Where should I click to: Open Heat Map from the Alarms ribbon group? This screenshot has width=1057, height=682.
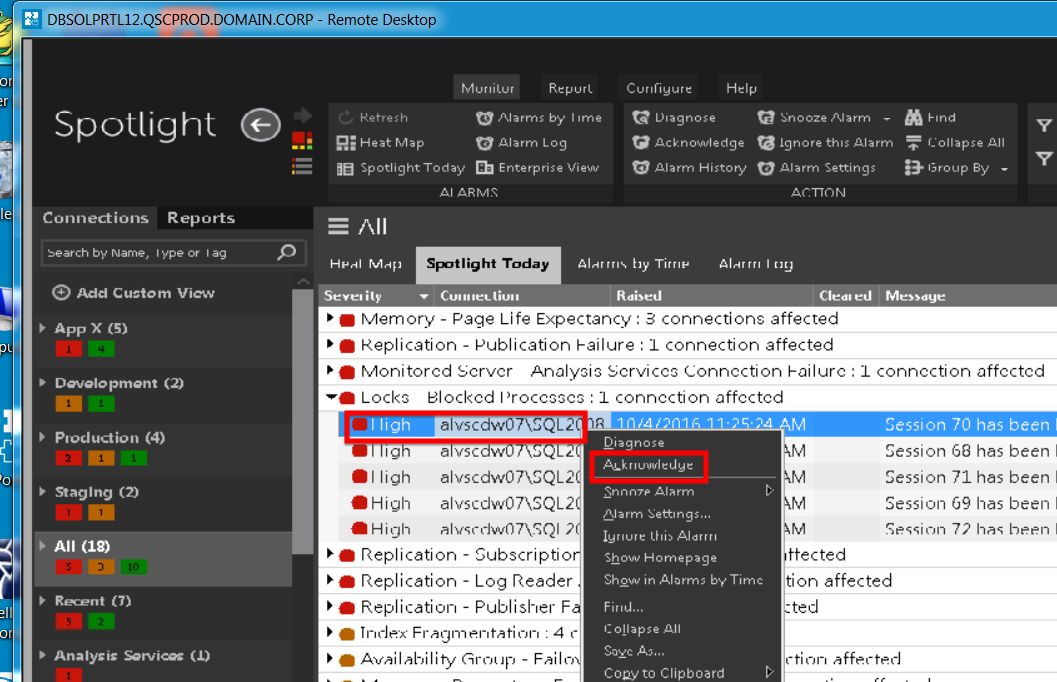click(380, 143)
